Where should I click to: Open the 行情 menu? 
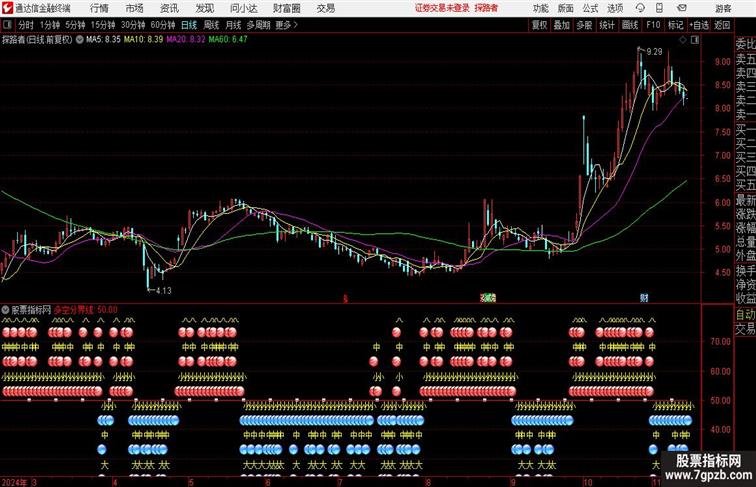(99, 8)
